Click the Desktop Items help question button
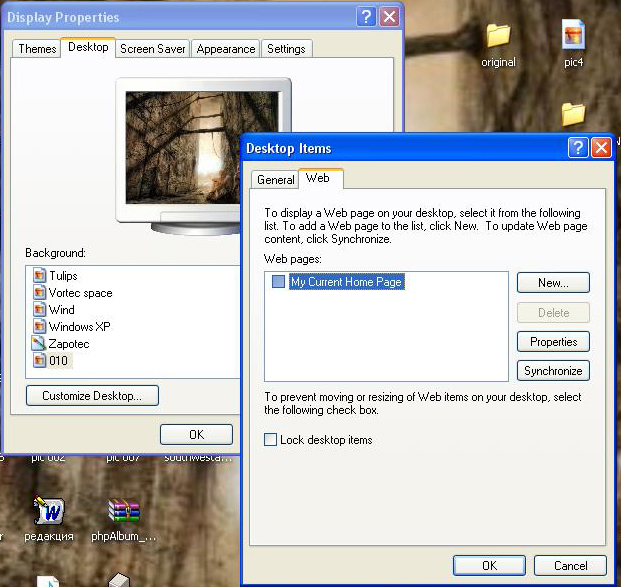Screen dimensions: 621x587 (578, 149)
